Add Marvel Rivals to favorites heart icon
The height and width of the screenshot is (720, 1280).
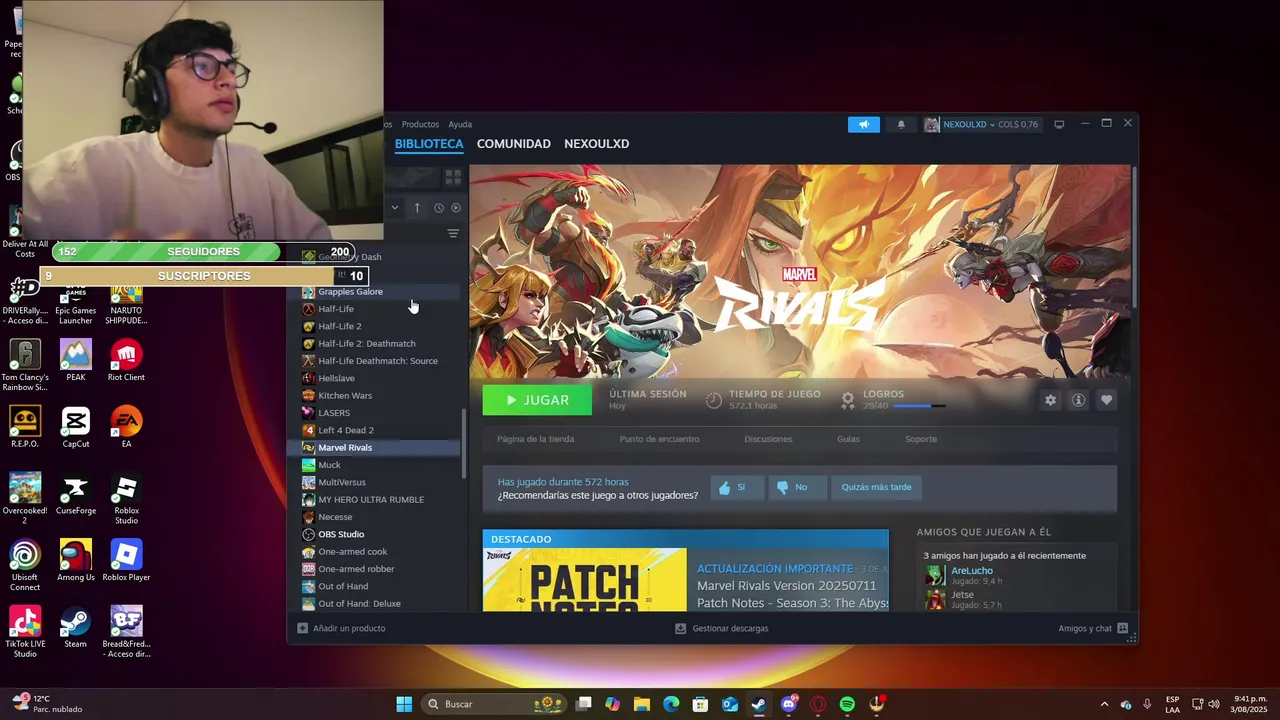point(1106,400)
